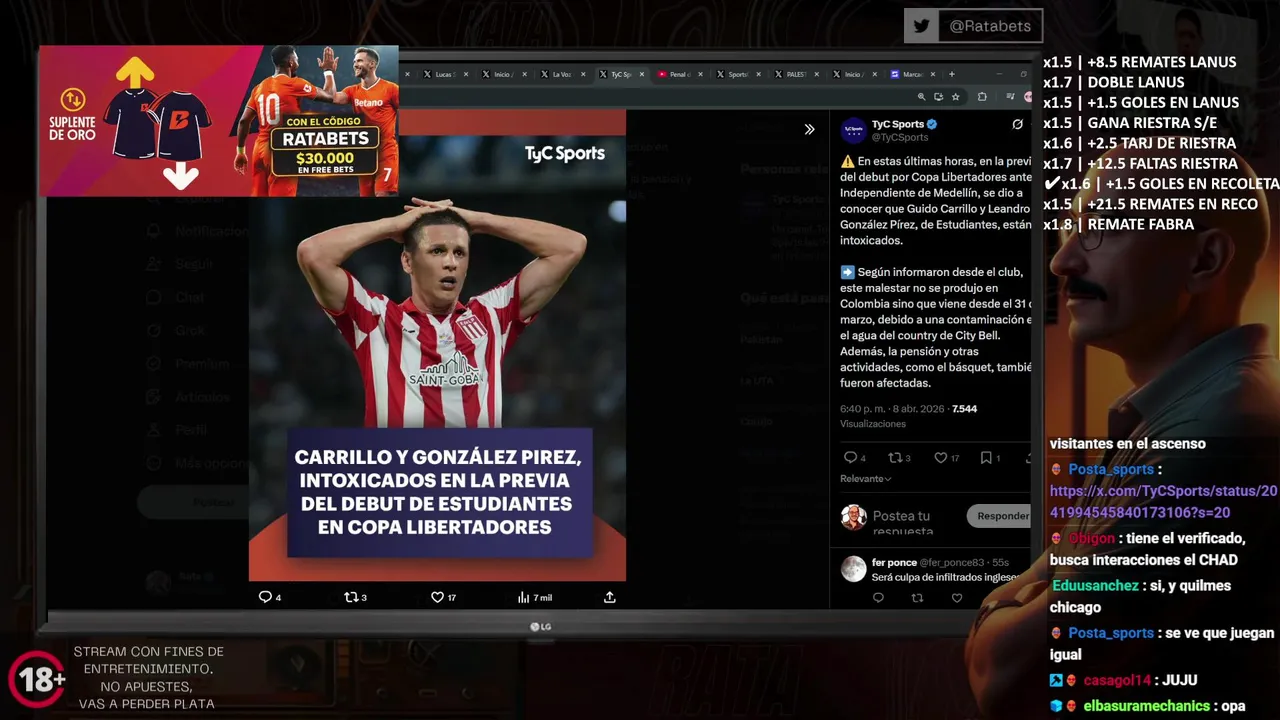Click the Responder button
The width and height of the screenshot is (1280, 720).
pos(1000,516)
